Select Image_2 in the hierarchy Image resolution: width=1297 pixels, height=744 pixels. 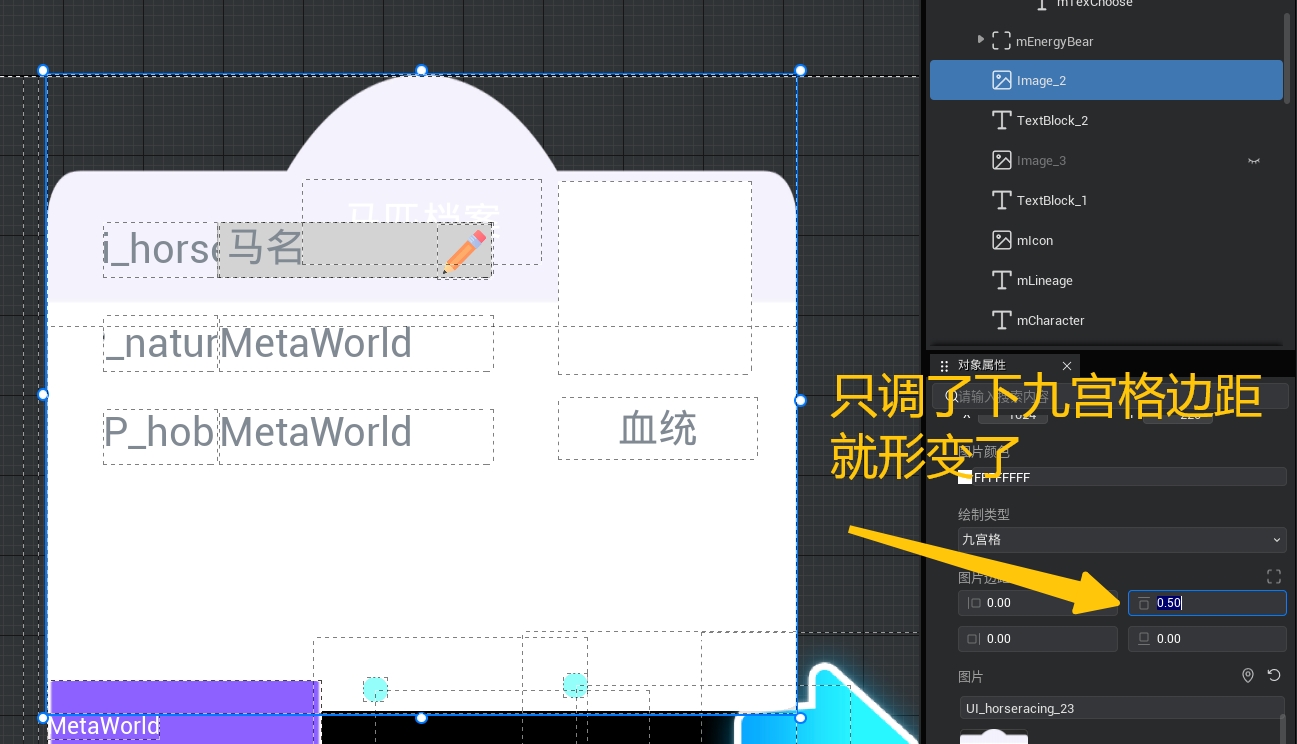coord(1106,80)
